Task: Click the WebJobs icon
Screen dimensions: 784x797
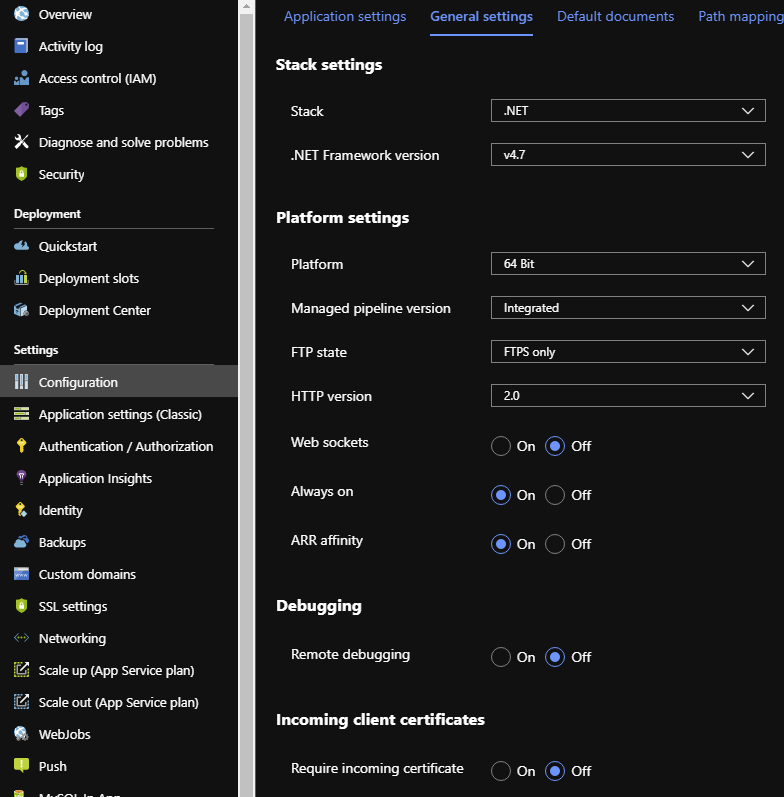Action: coord(21,734)
